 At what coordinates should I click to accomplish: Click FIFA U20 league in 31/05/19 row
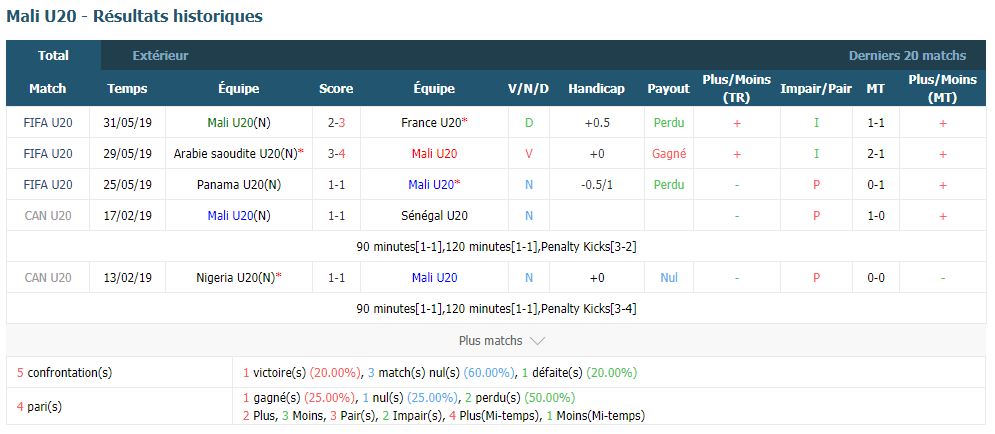tap(48, 122)
